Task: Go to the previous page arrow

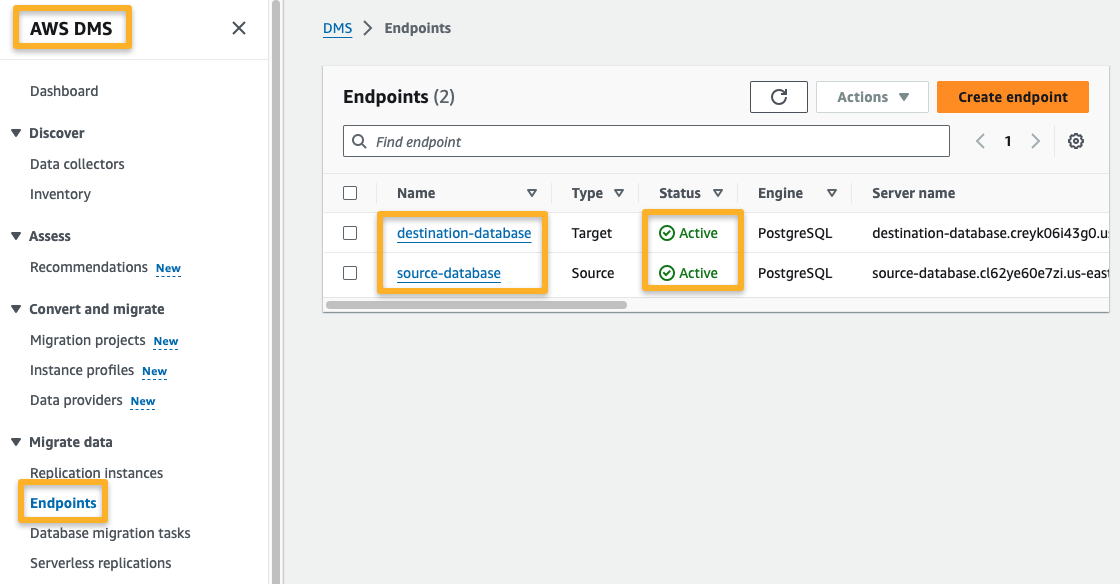Action: 980,141
